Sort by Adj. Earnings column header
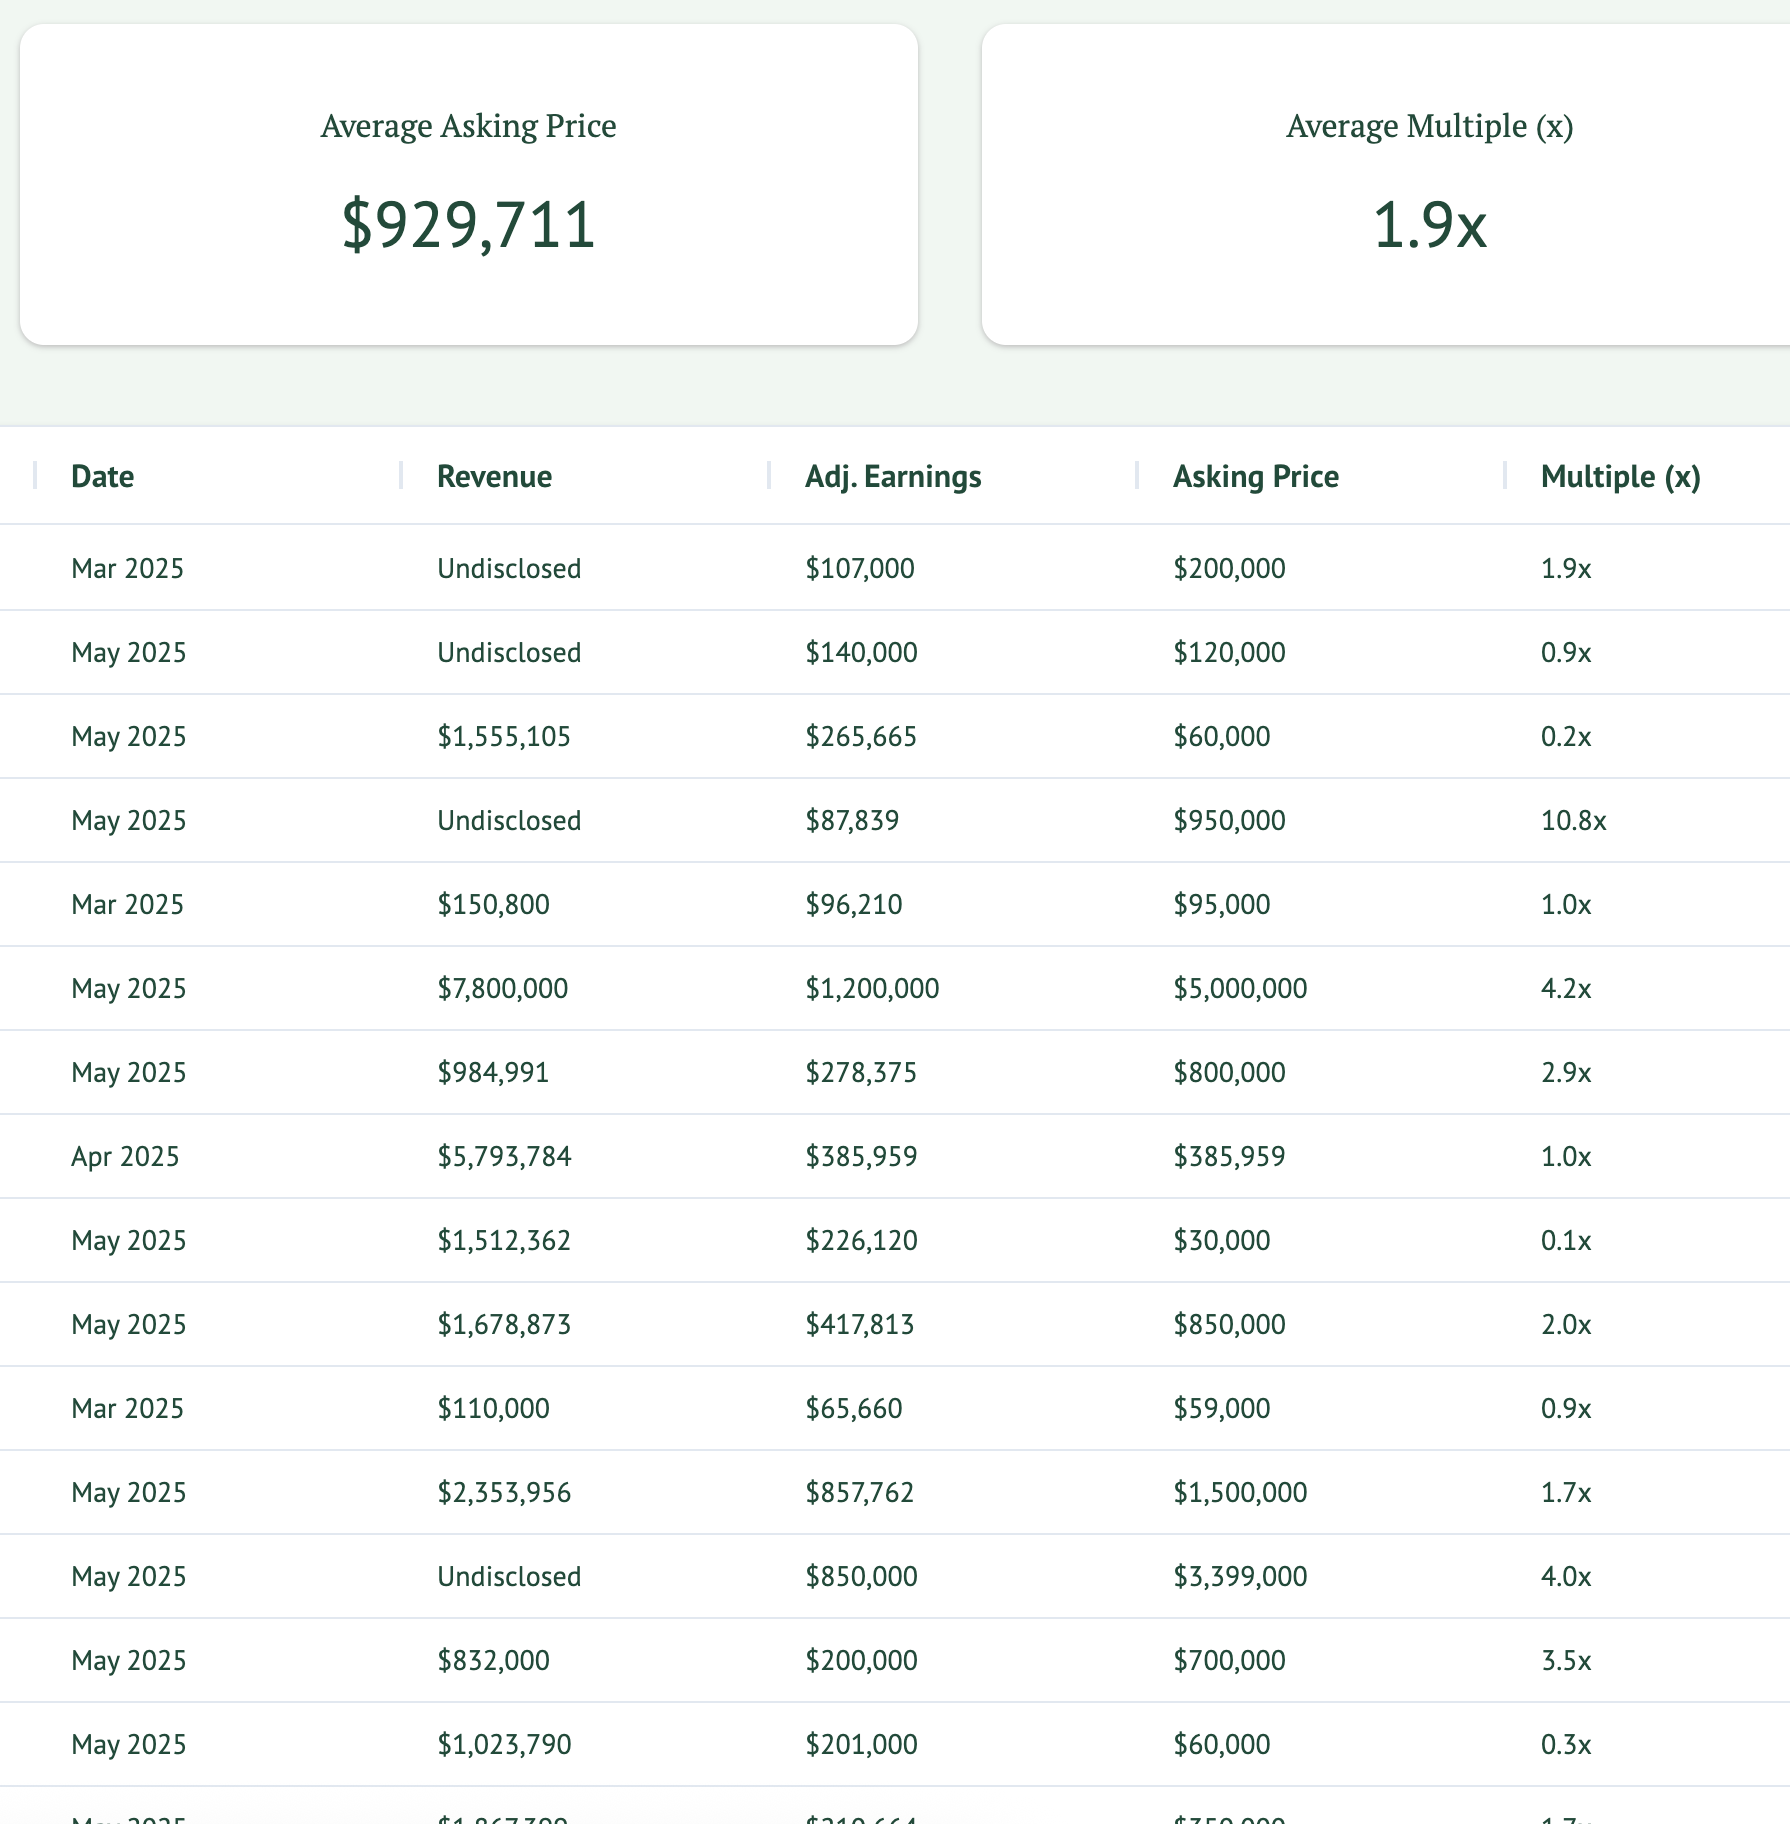 [x=893, y=477]
